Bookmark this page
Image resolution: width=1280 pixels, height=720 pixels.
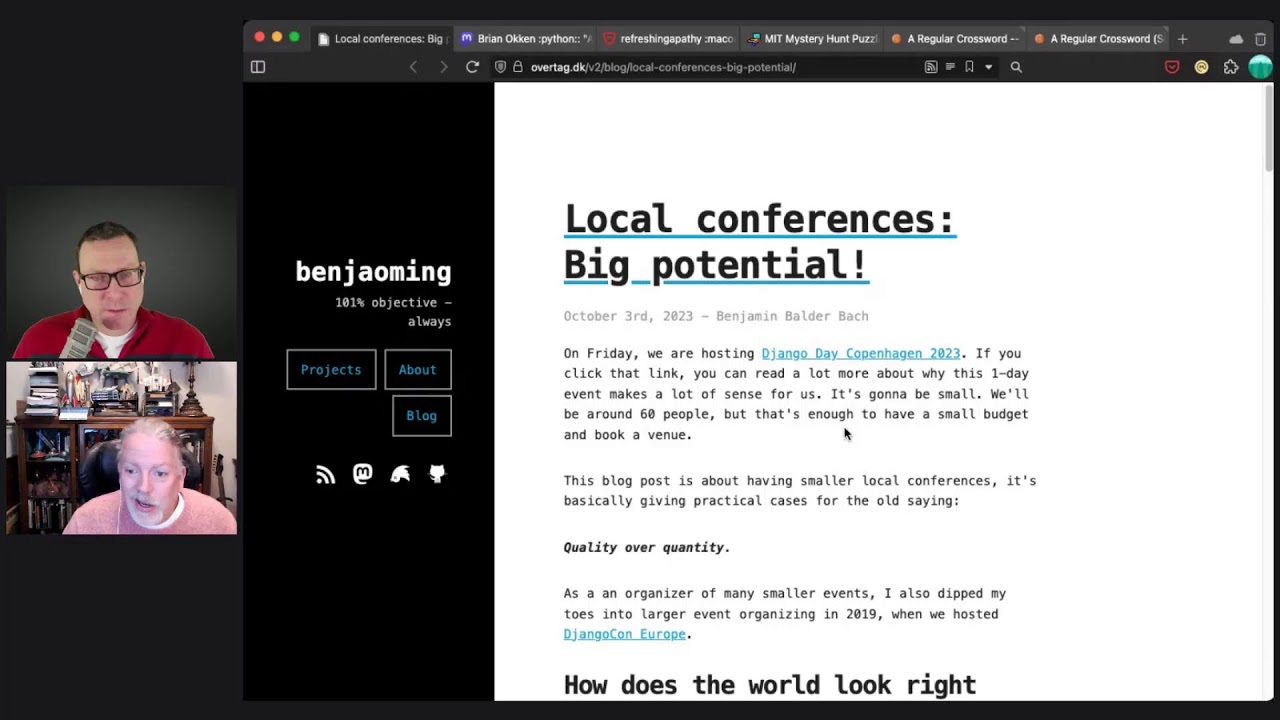point(969,67)
